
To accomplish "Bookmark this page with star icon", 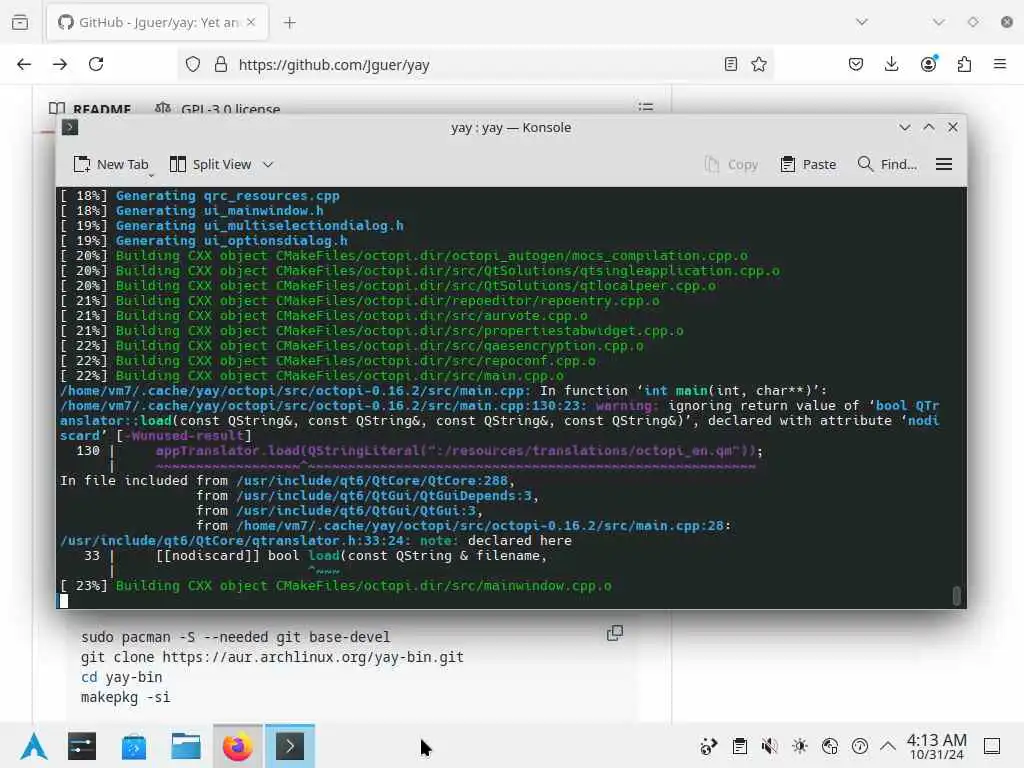I will pyautogui.click(x=759, y=64).
